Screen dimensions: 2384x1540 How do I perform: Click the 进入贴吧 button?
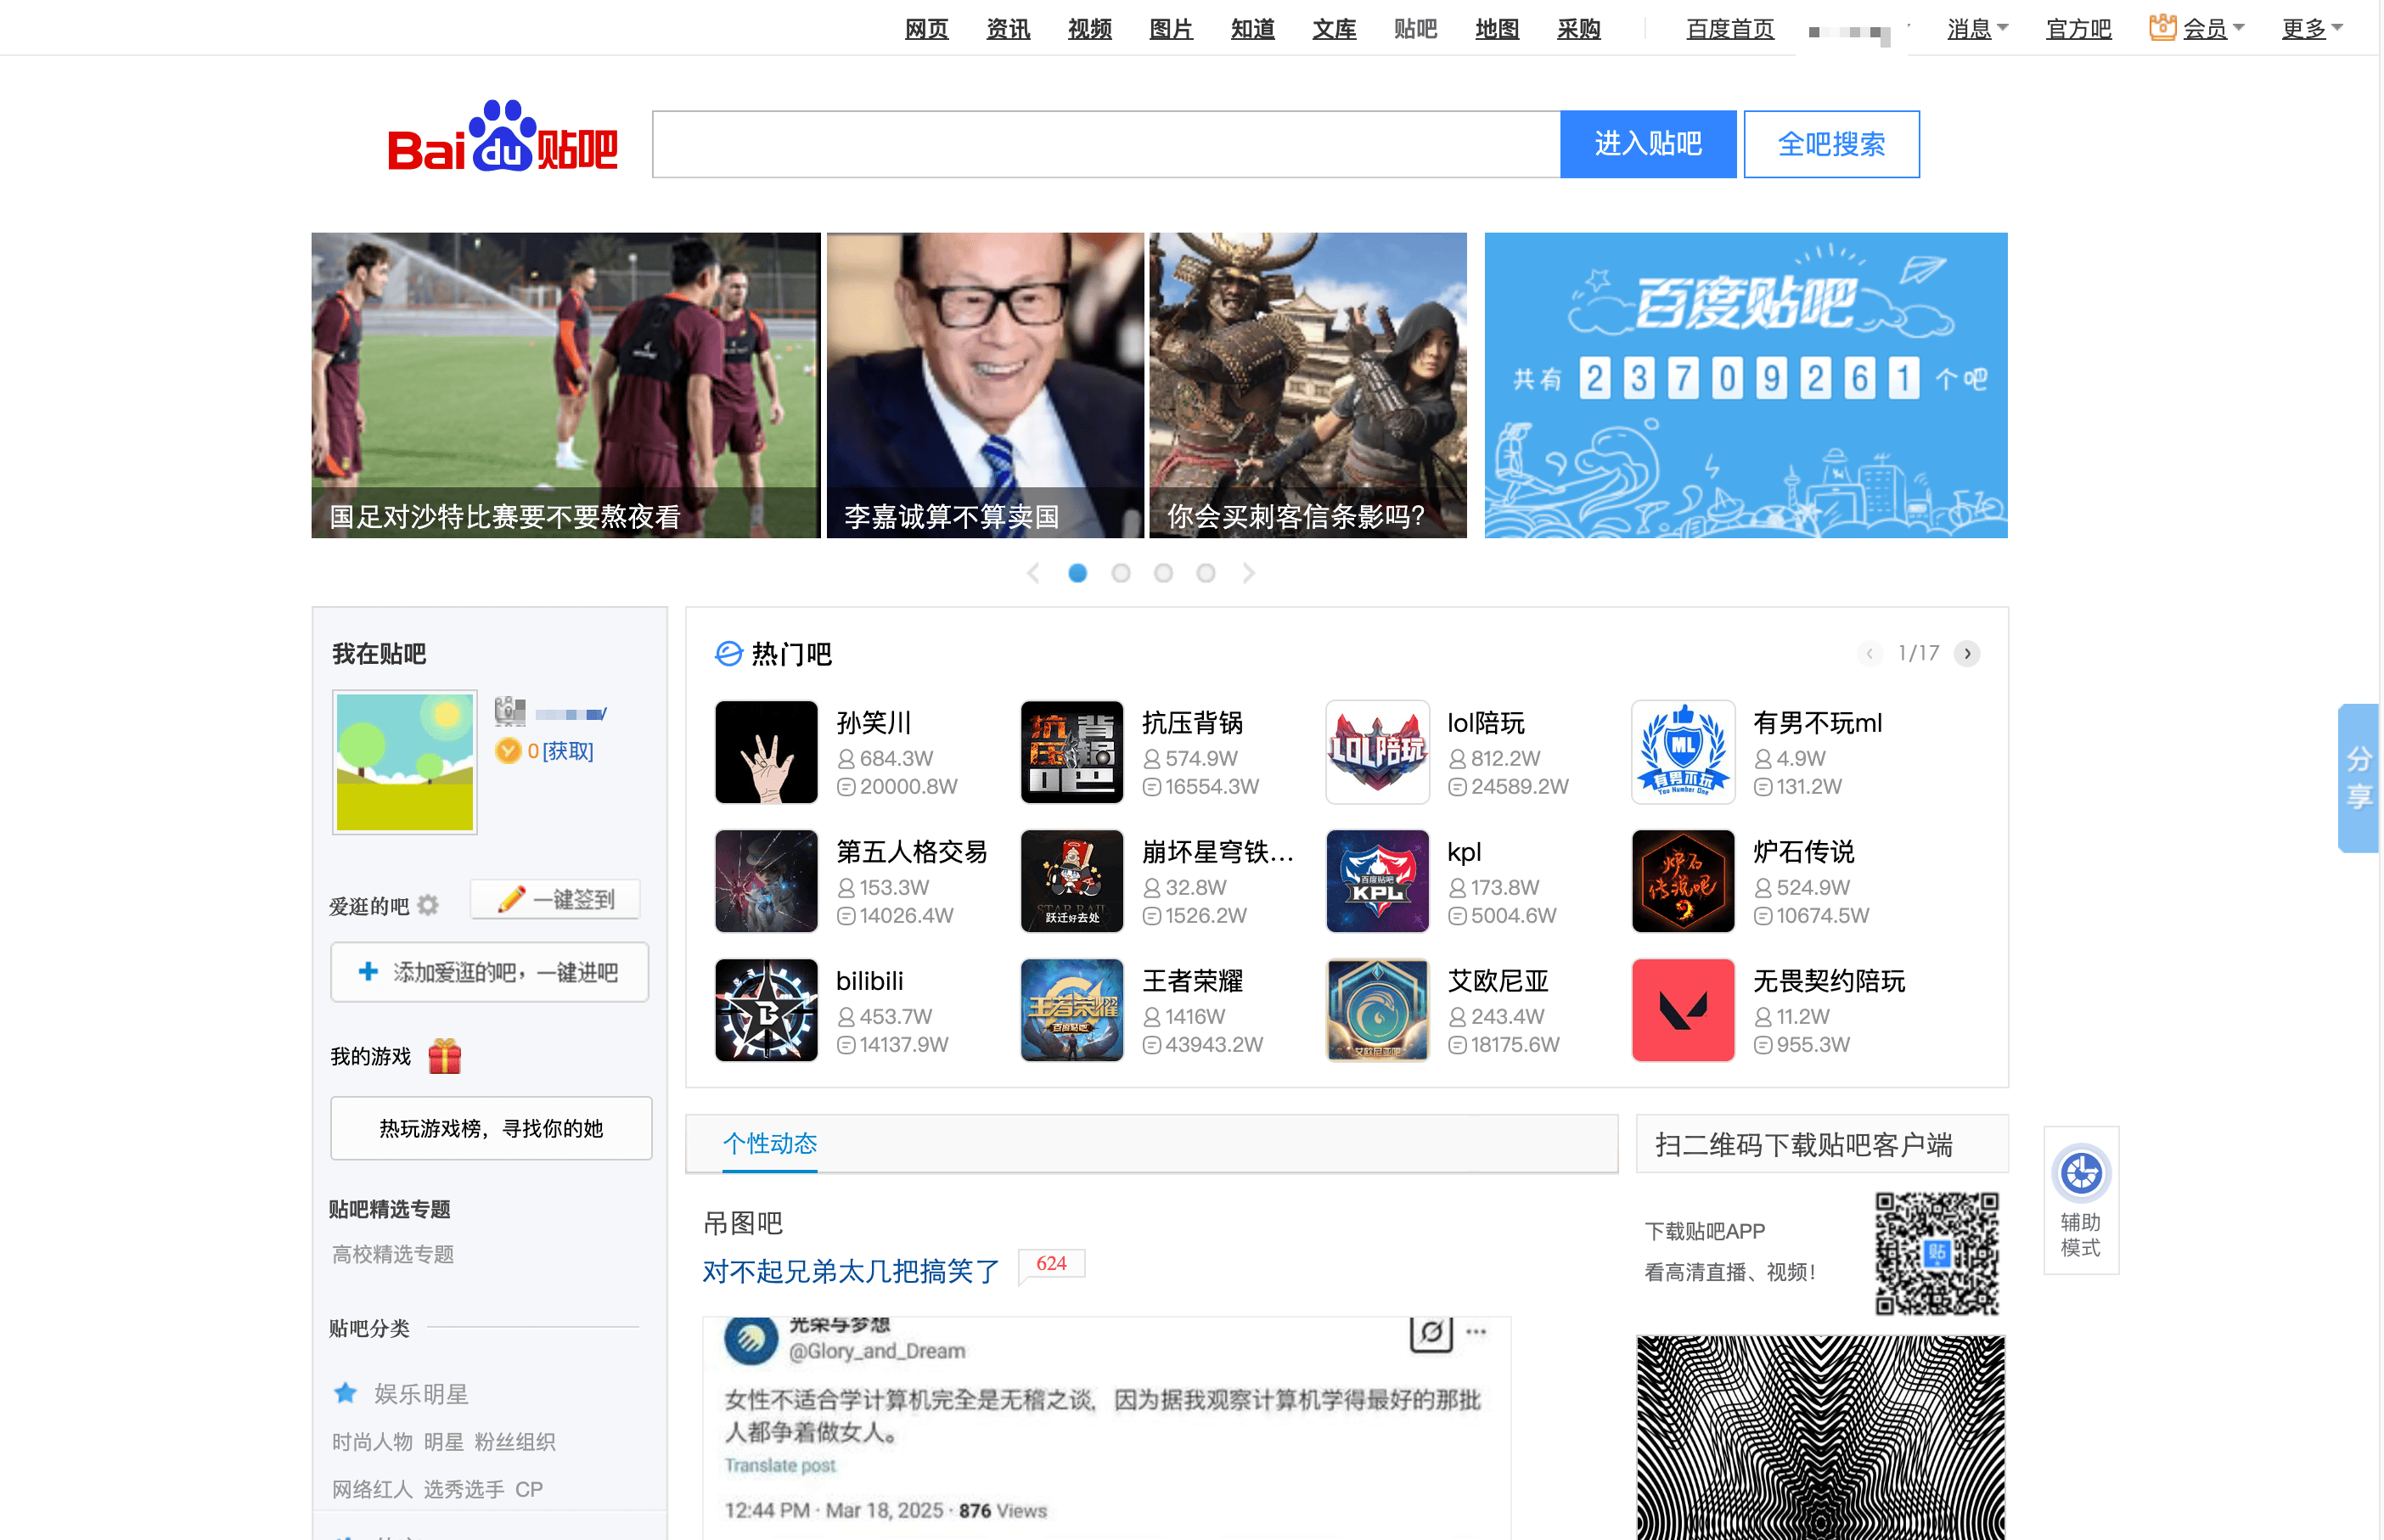click(x=1648, y=144)
